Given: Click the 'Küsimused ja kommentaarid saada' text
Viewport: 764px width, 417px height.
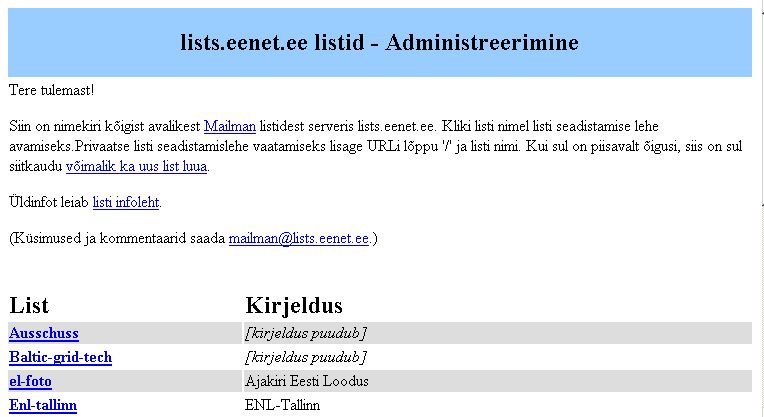Looking at the screenshot, I should [117, 238].
